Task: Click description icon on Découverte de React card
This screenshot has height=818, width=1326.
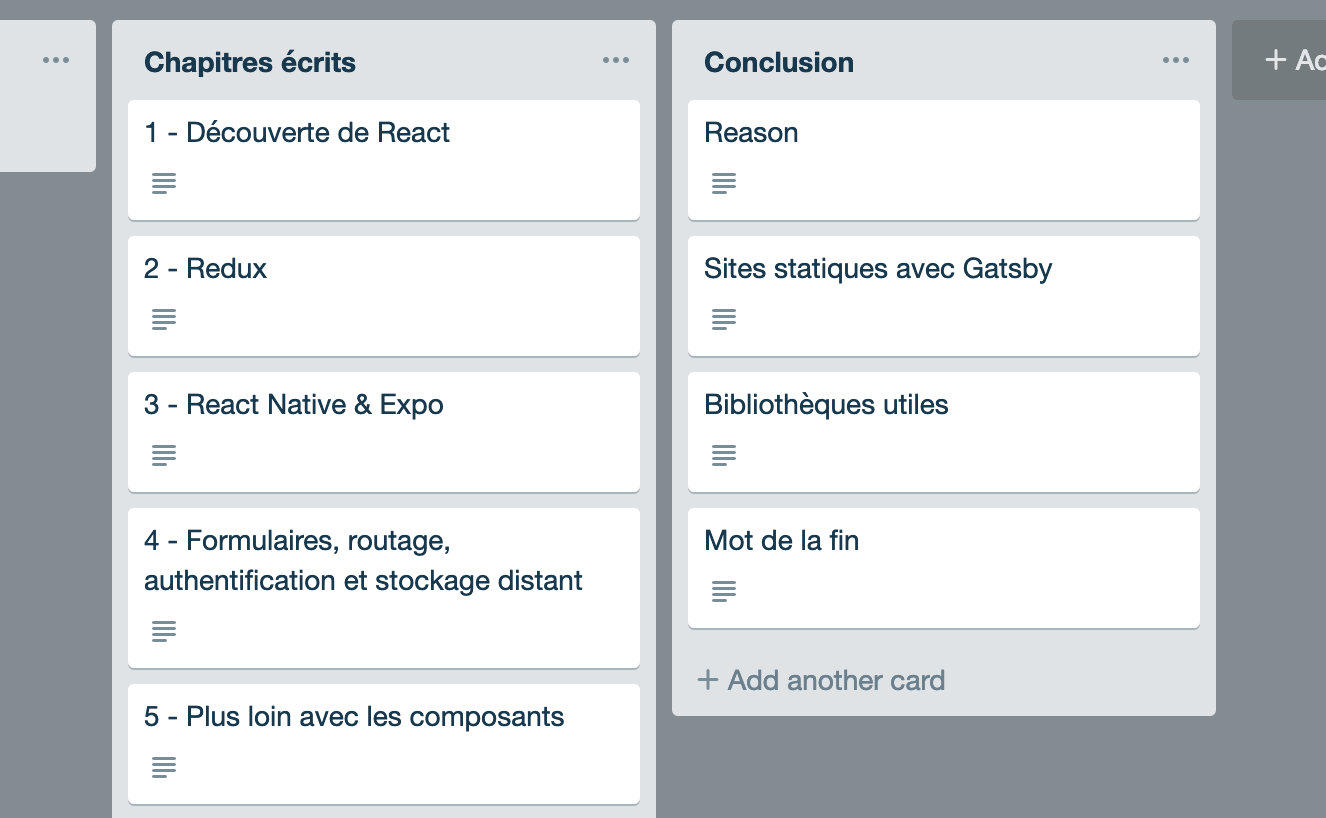Action: (164, 183)
